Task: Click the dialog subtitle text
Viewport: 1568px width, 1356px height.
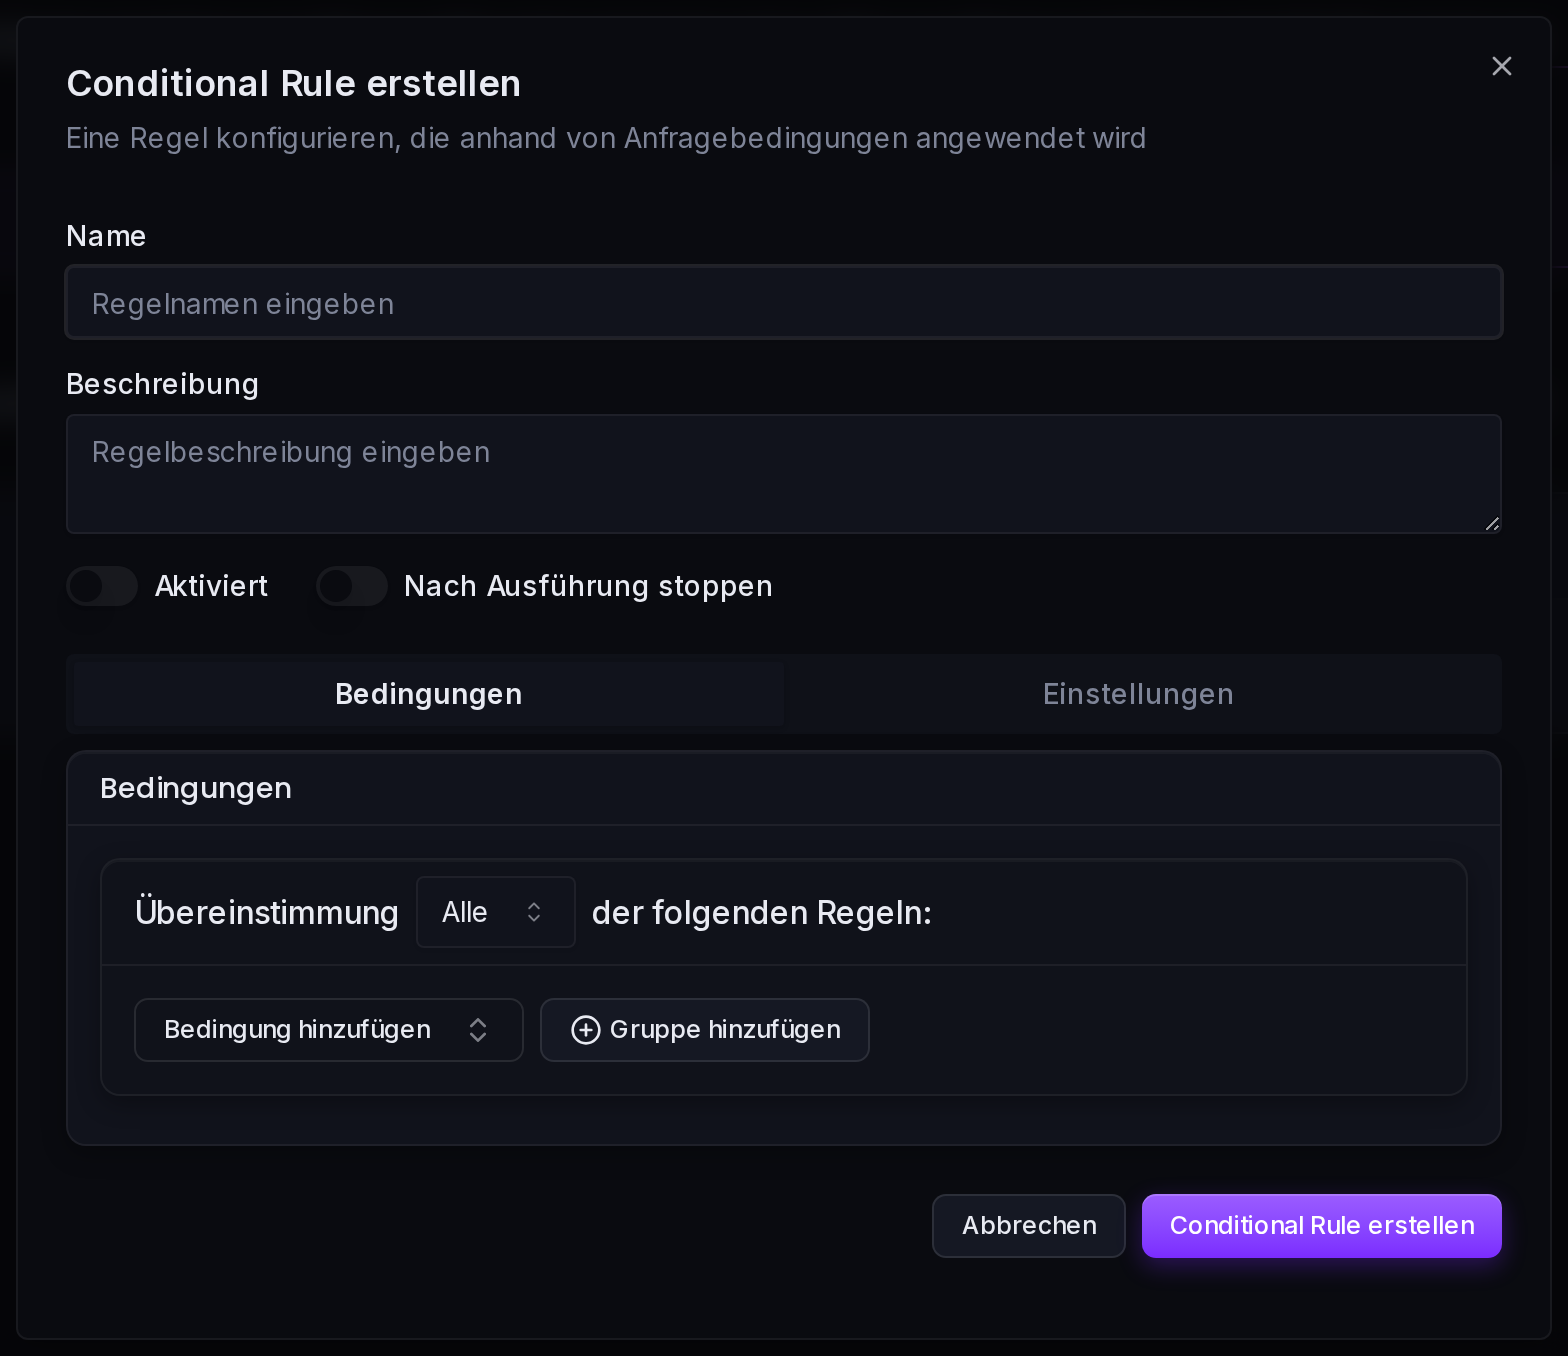Action: tap(606, 138)
